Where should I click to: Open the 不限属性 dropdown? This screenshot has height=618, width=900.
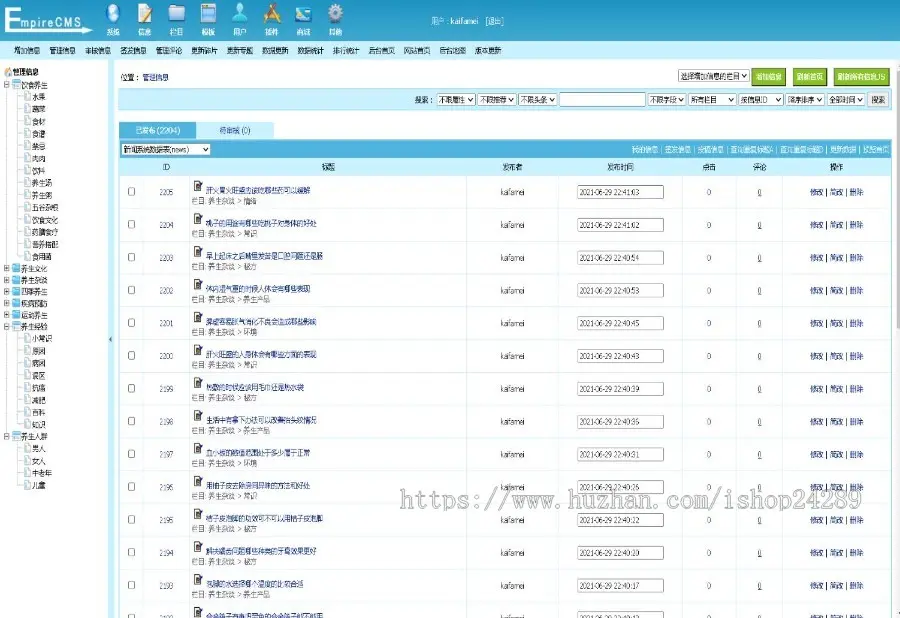click(x=456, y=100)
